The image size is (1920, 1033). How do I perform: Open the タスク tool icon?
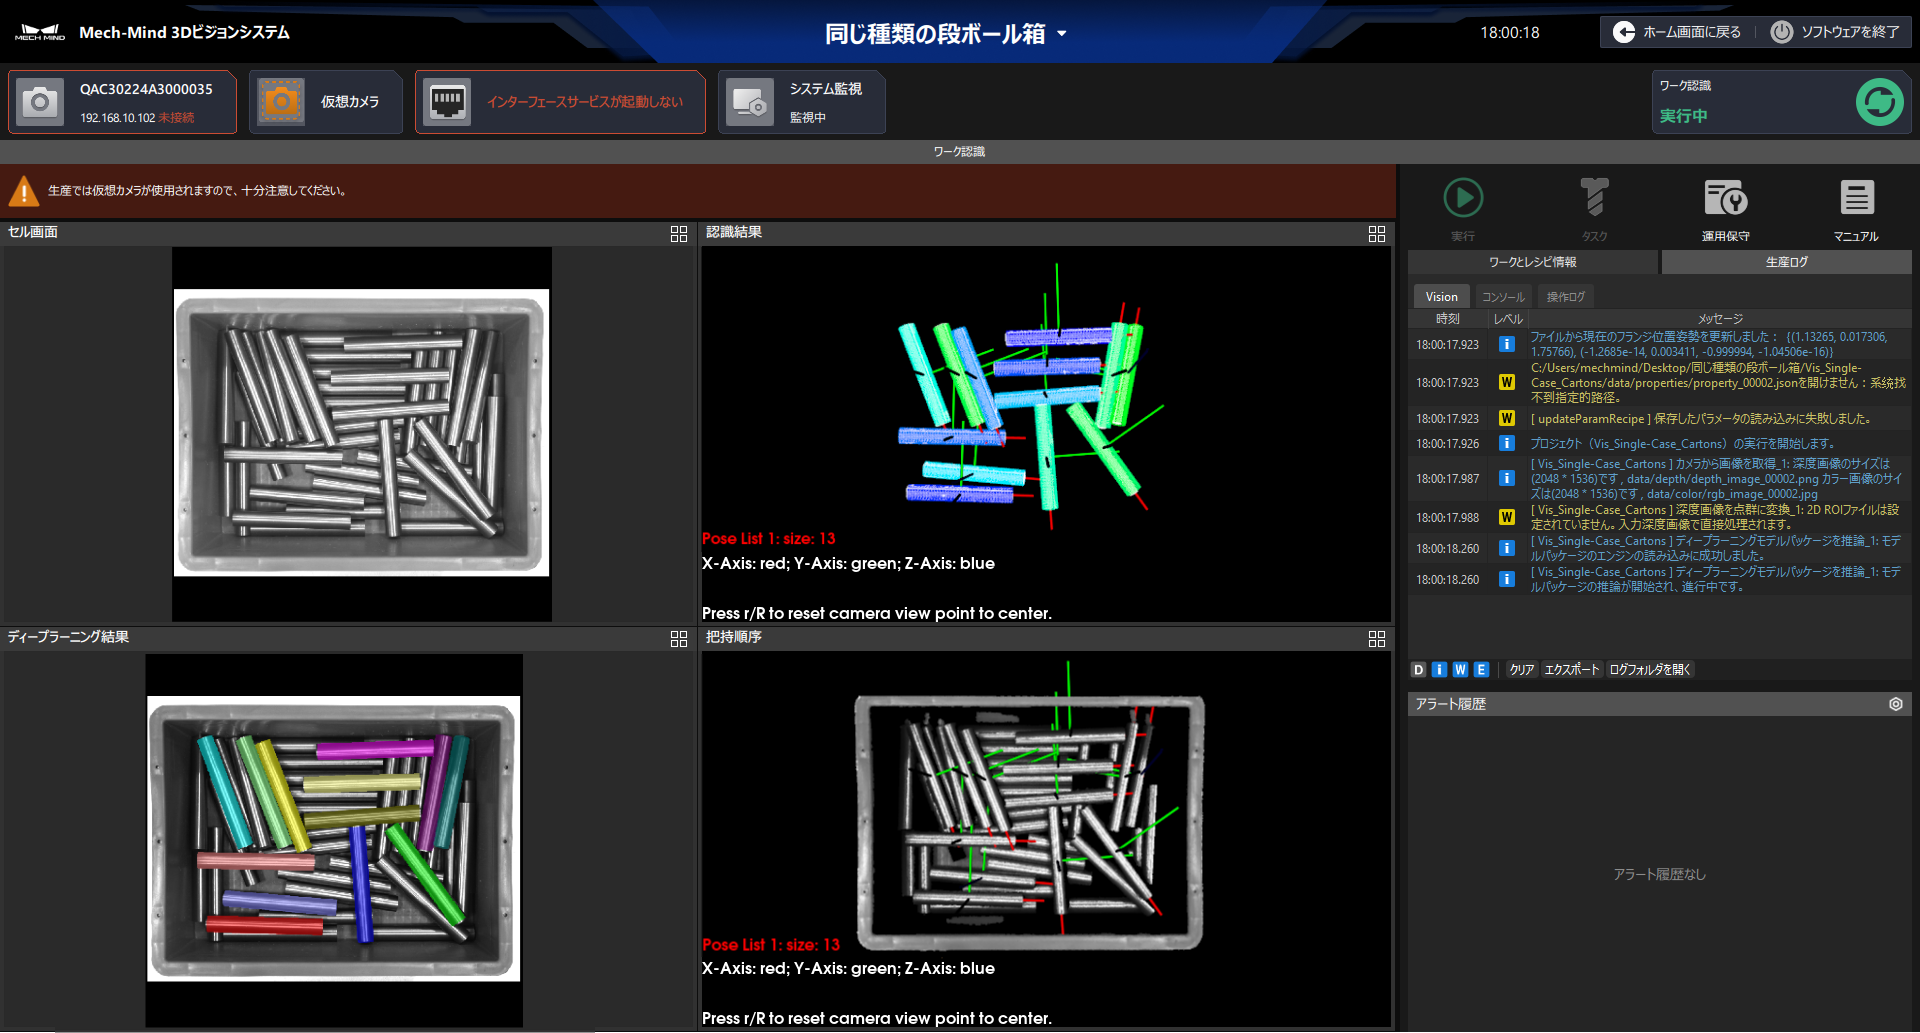1595,198
